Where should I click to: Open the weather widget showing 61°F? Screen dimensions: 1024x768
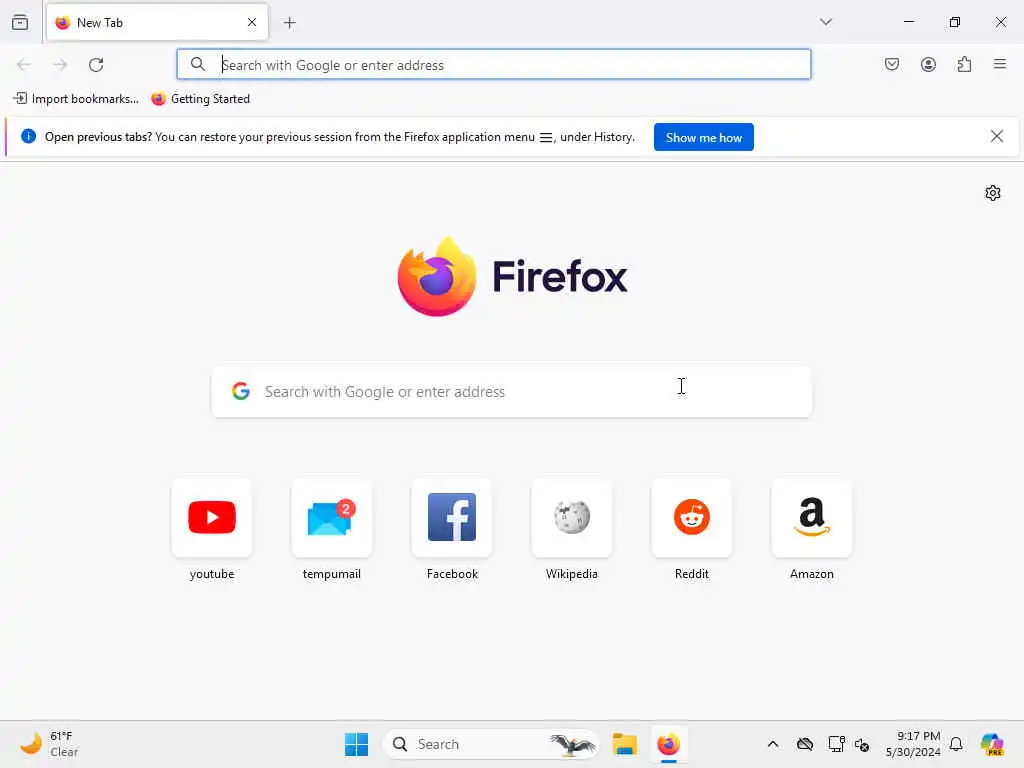click(x=49, y=744)
